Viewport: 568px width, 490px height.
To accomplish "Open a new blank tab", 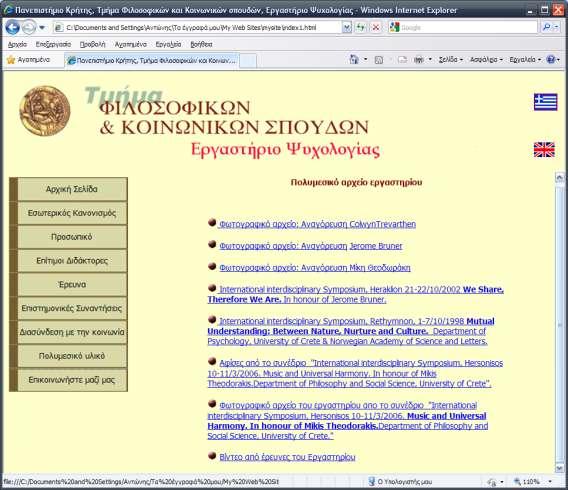I will pyautogui.click(x=248, y=60).
